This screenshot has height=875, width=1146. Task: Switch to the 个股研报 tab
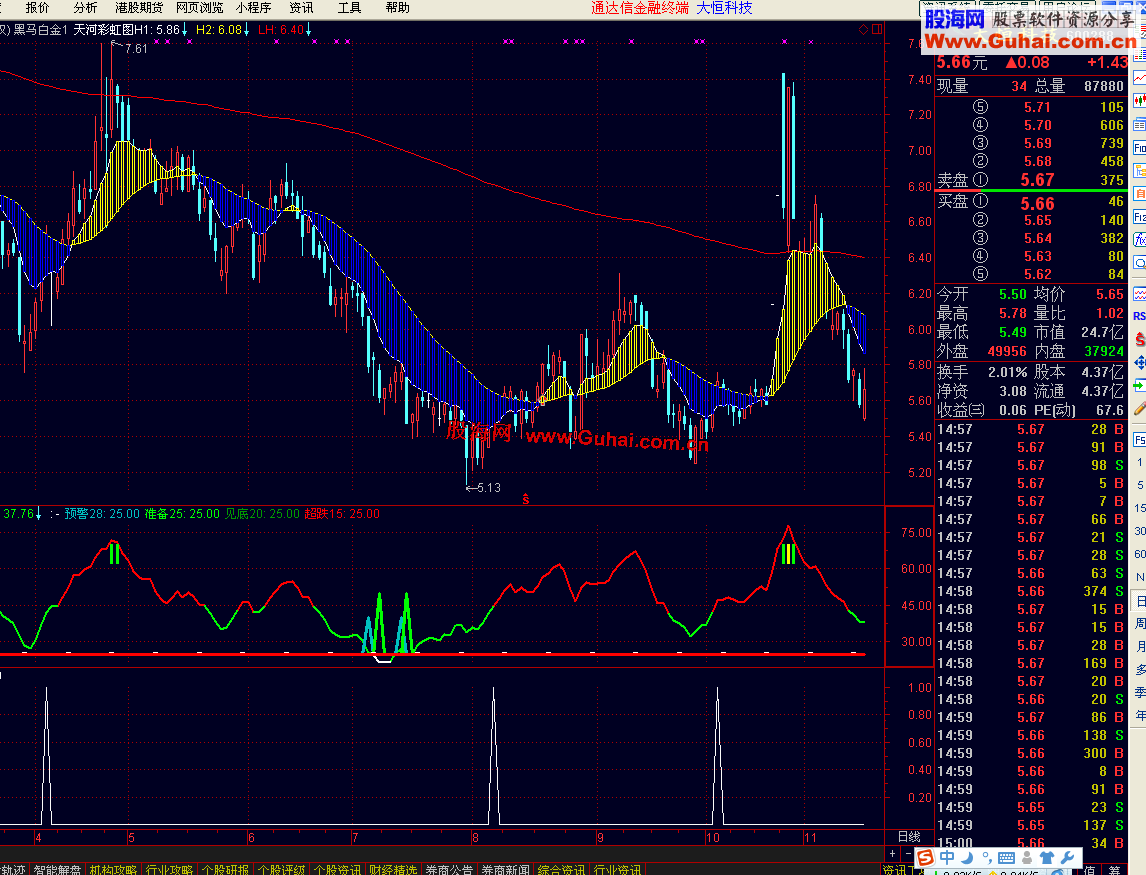(225, 869)
